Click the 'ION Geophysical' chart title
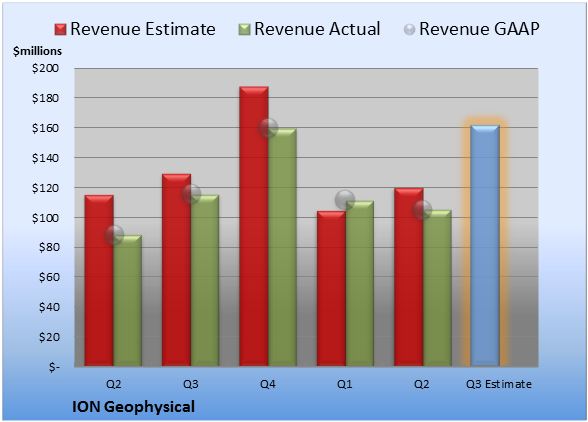 [134, 407]
